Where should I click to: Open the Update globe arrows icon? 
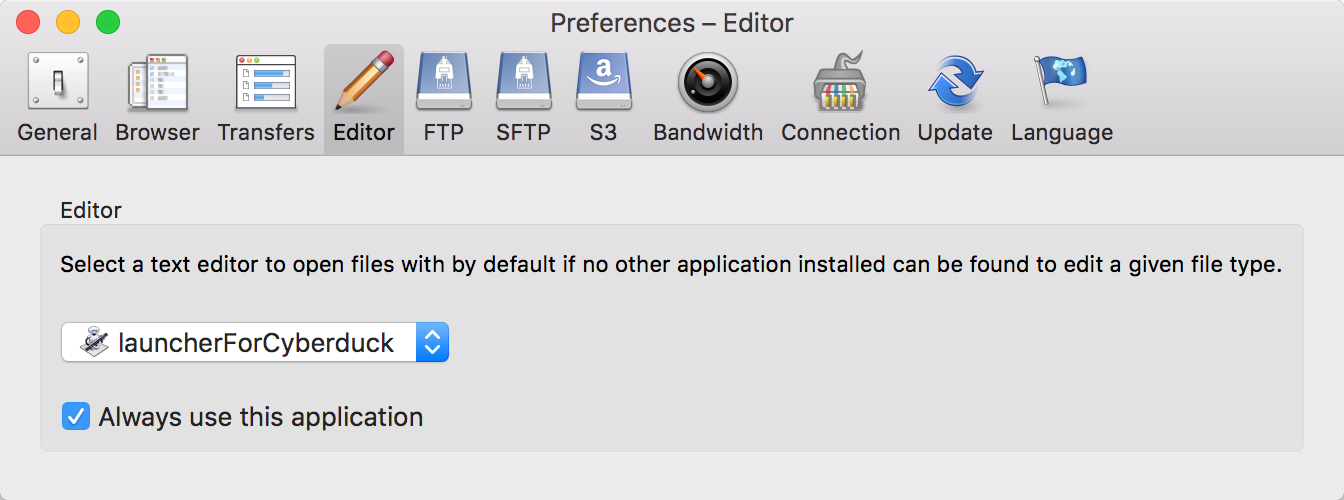[x=956, y=82]
